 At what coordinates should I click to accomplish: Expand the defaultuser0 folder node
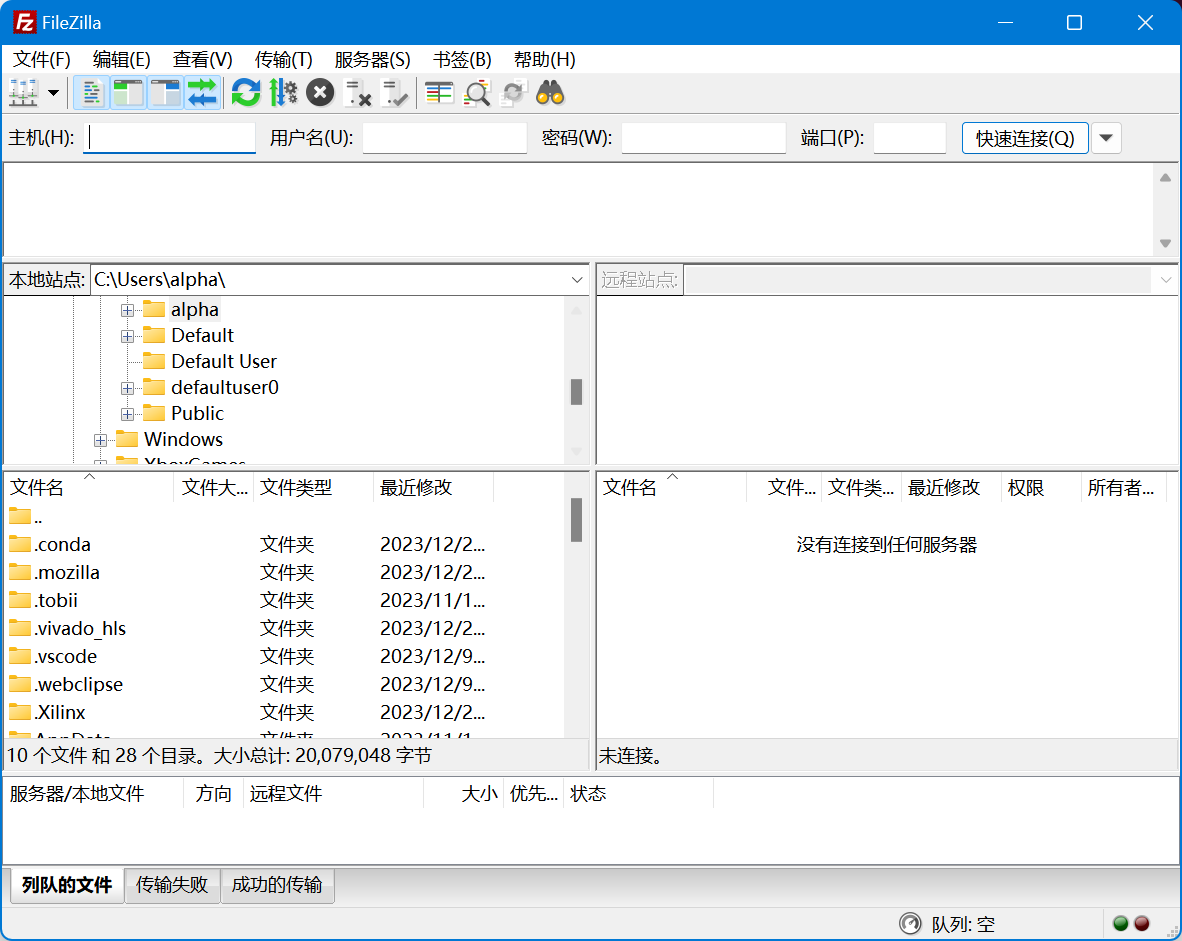(x=127, y=388)
